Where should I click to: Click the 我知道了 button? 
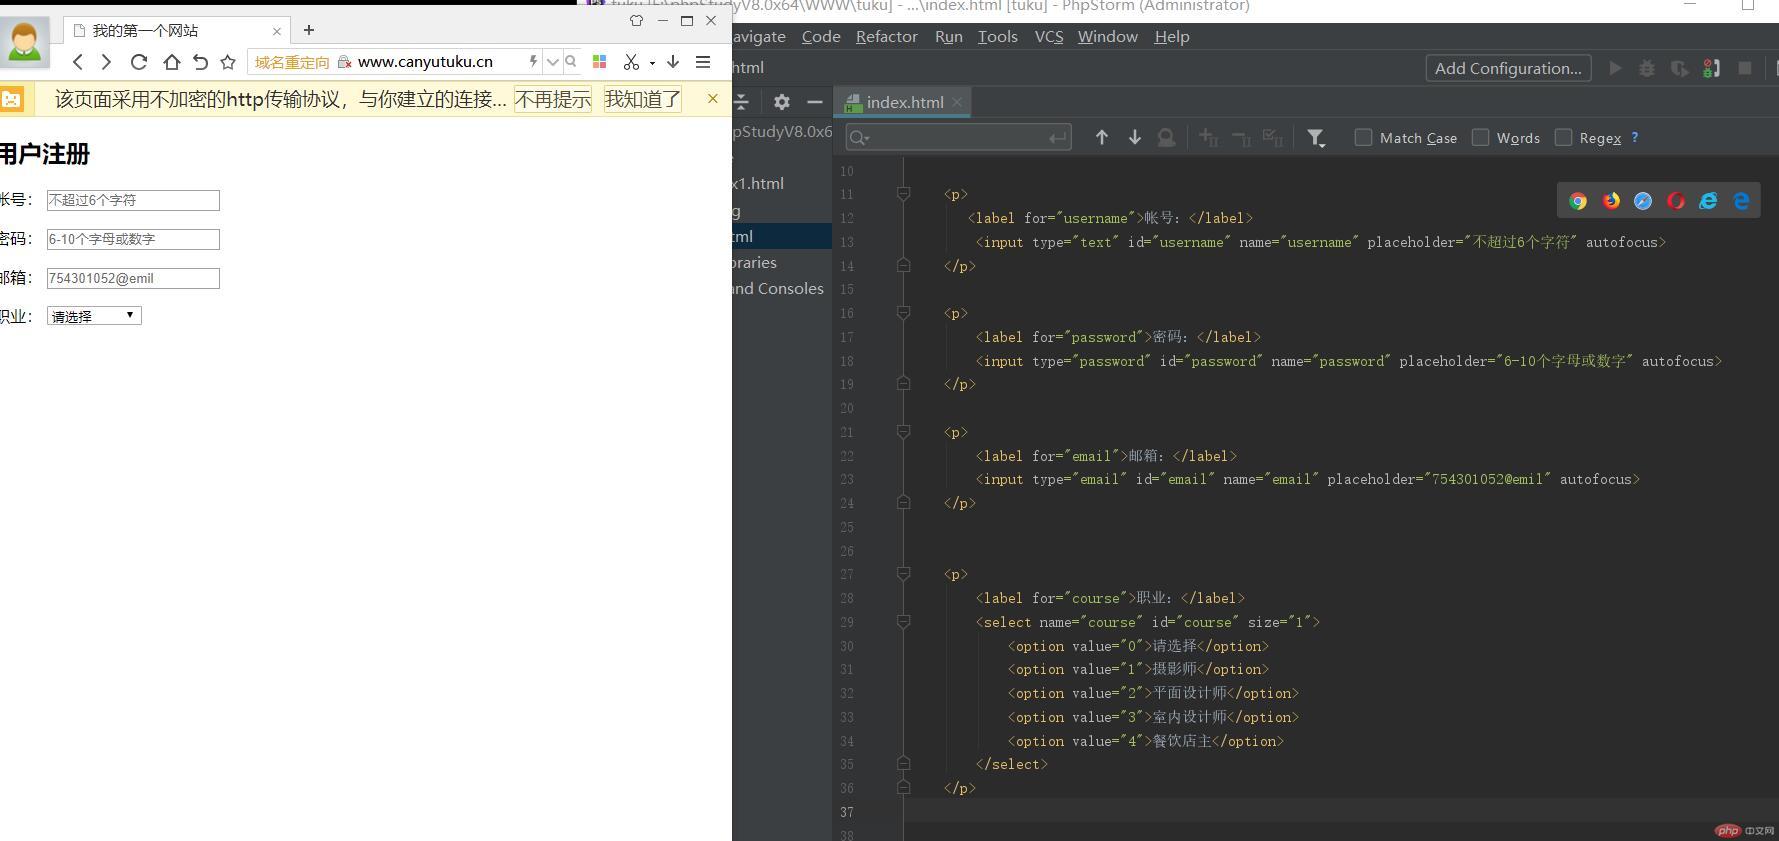point(643,99)
